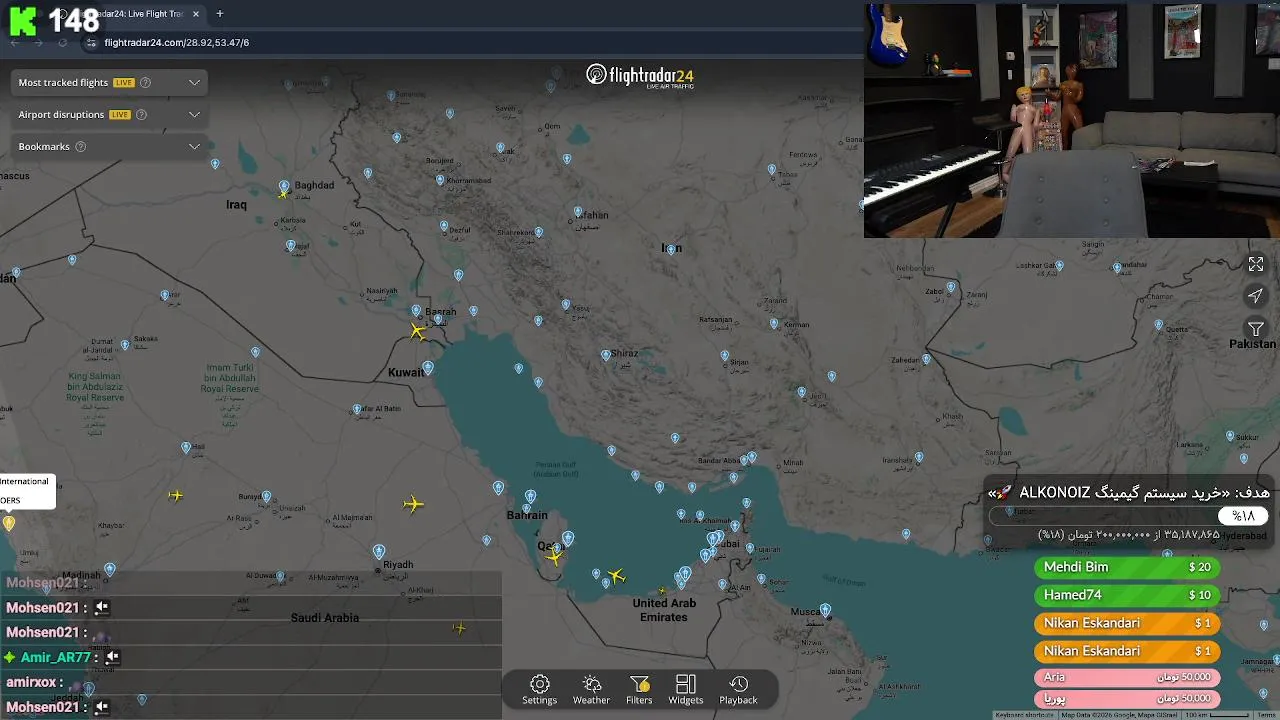Select the Quetta airport pin

pos(1159,326)
